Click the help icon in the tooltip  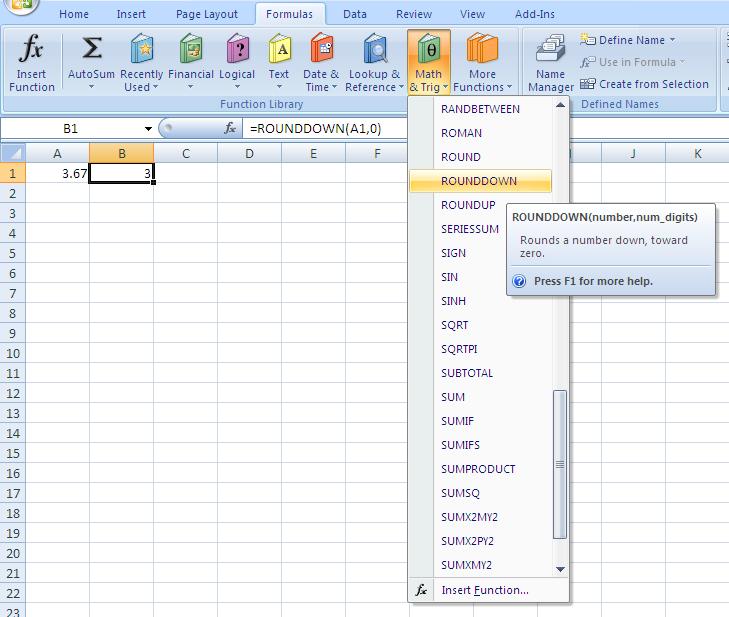tap(519, 281)
